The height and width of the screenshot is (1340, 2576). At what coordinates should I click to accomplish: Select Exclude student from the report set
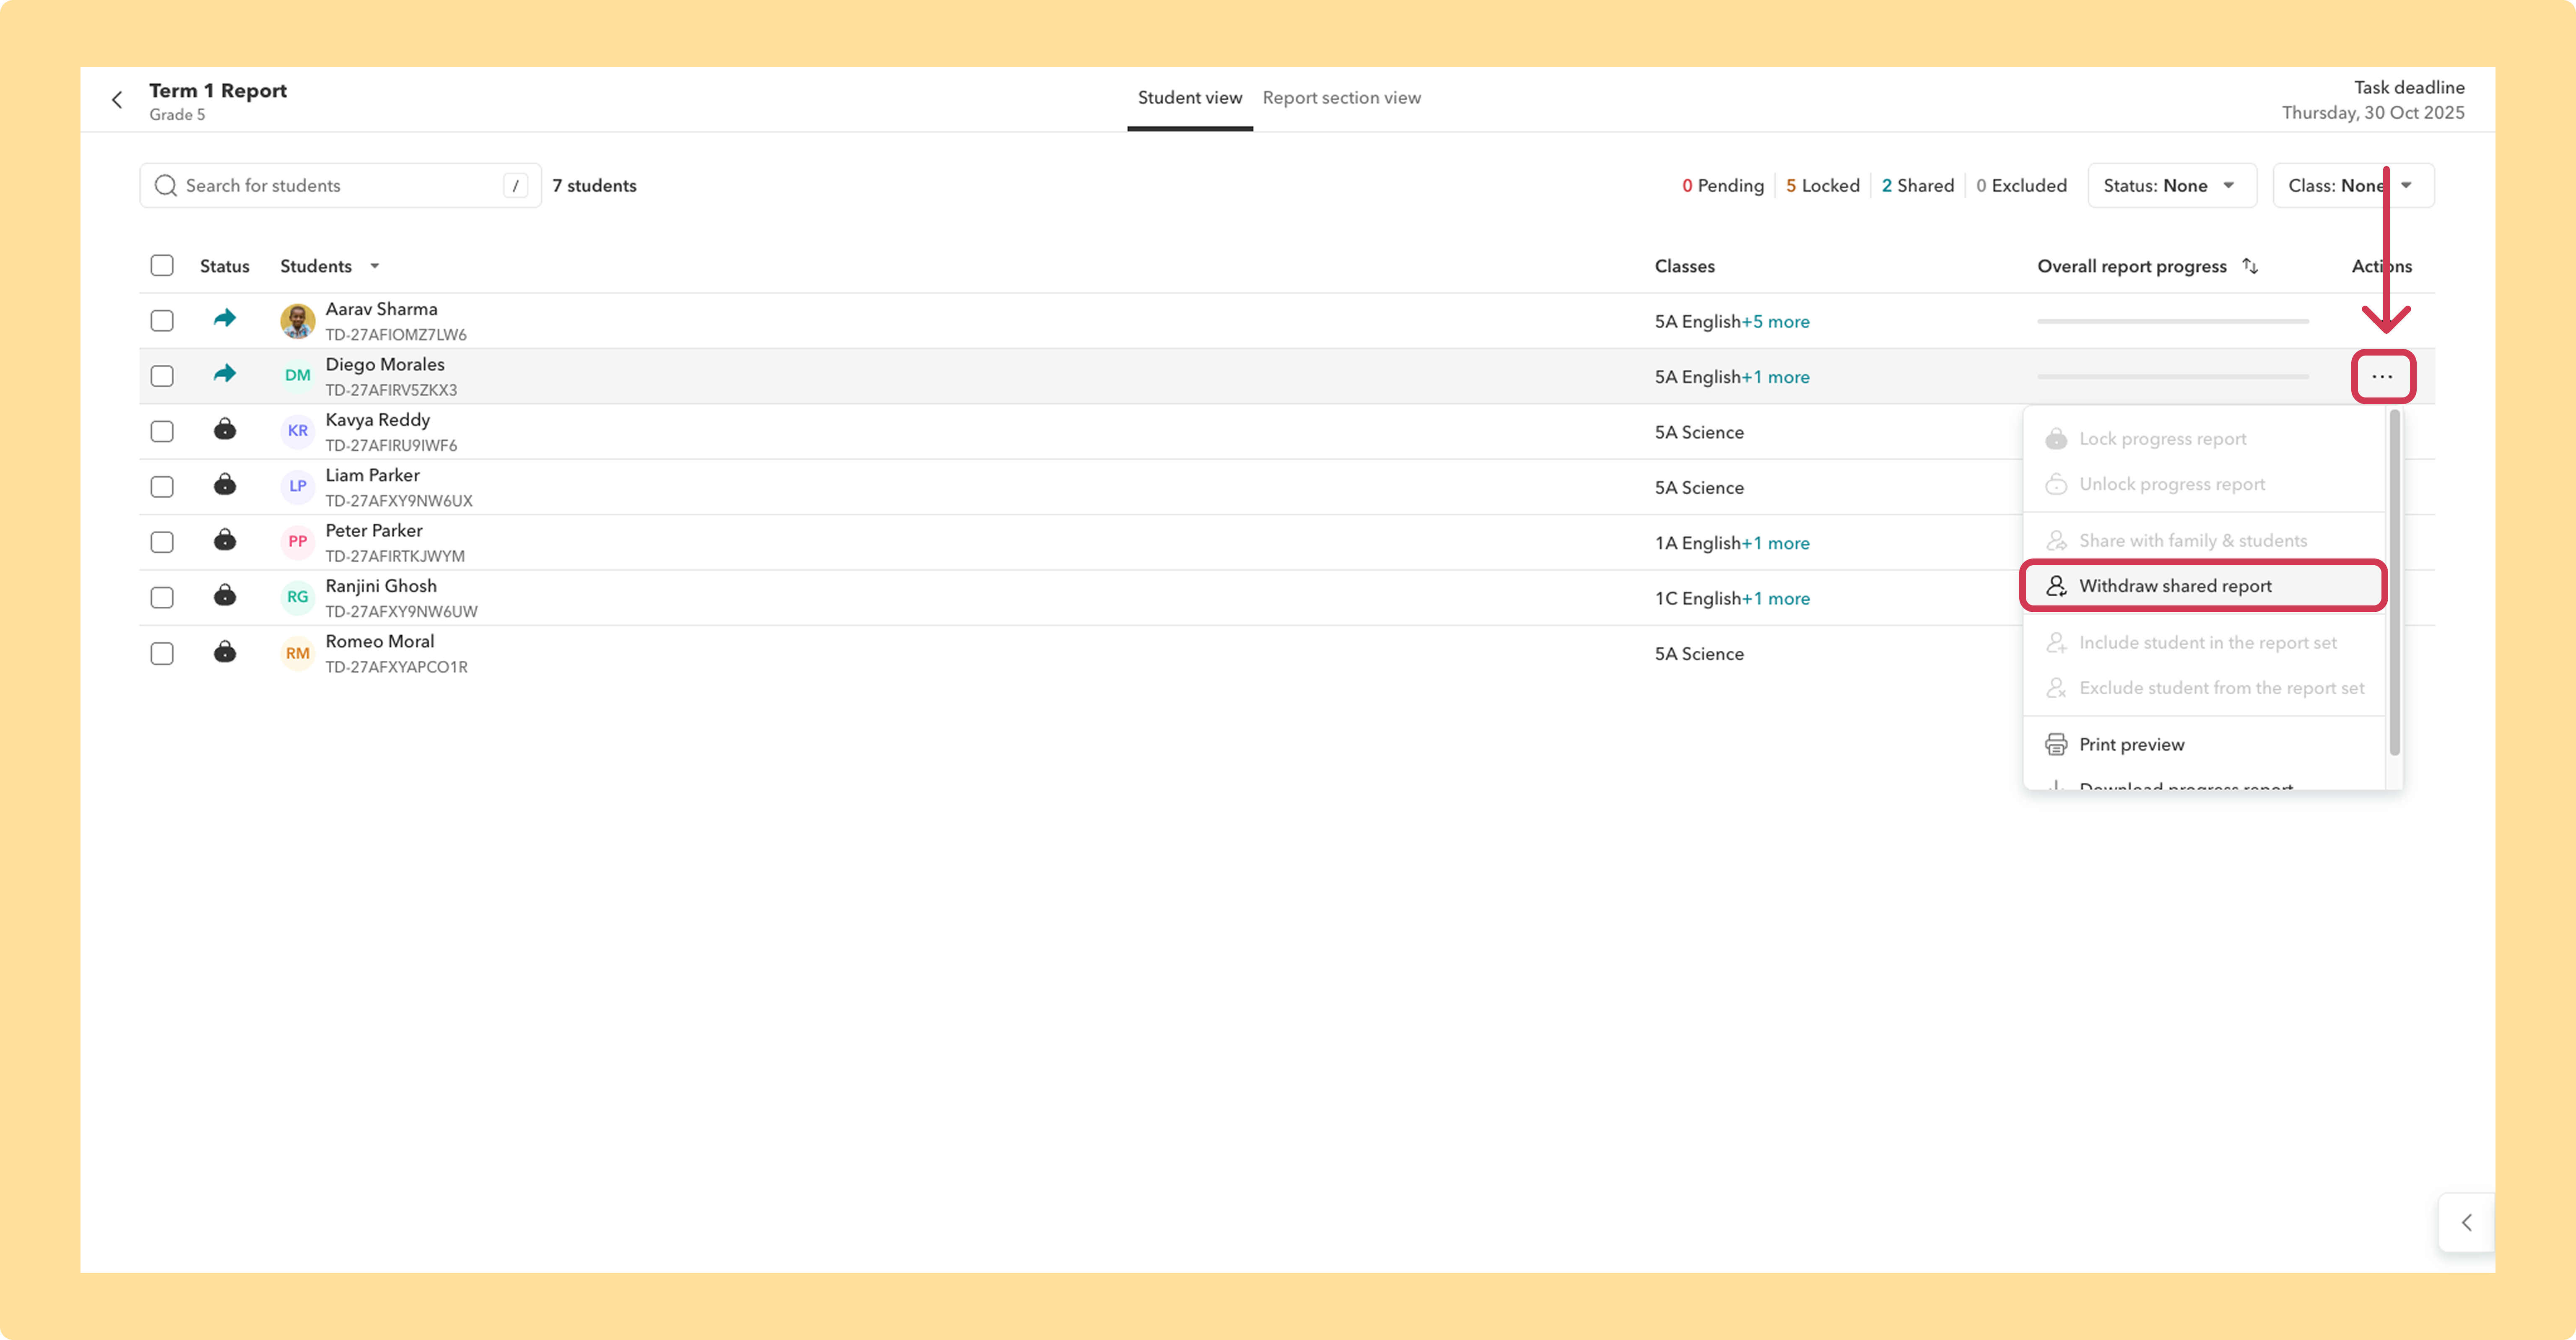point(2204,688)
